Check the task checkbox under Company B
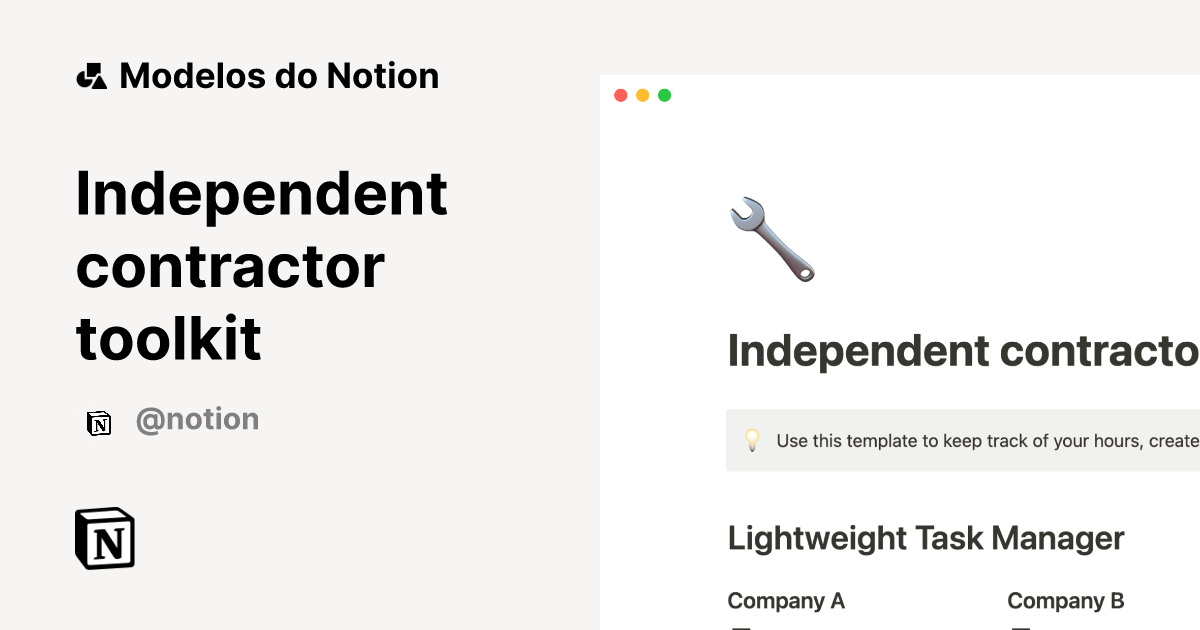The width and height of the screenshot is (1200, 630). click(x=1021, y=627)
